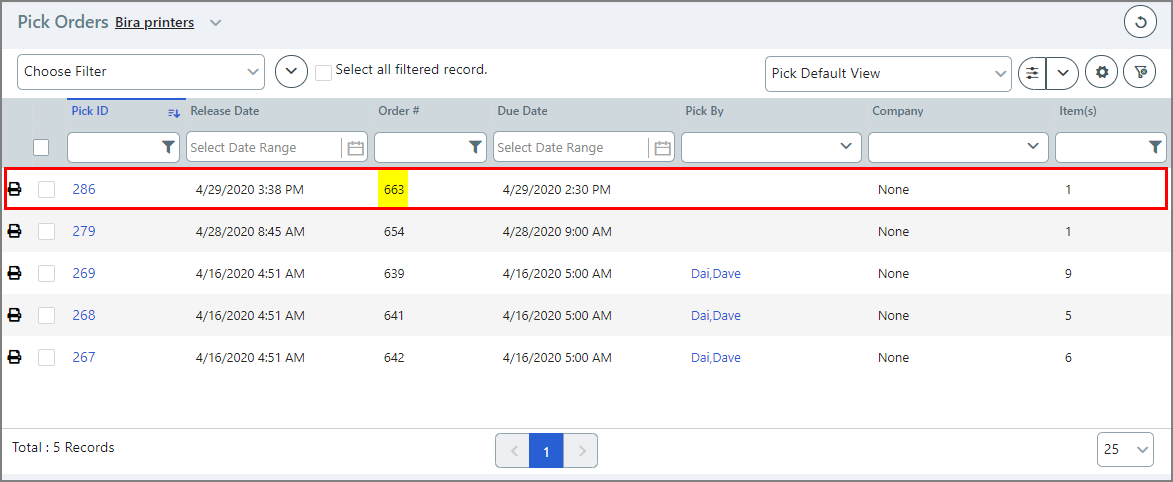Viewport: 1173px width, 482px height.
Task: Click the refresh icon in the header
Action: pos(1140,22)
